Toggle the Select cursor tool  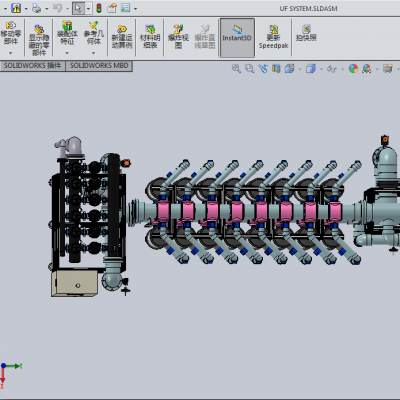click(x=78, y=8)
